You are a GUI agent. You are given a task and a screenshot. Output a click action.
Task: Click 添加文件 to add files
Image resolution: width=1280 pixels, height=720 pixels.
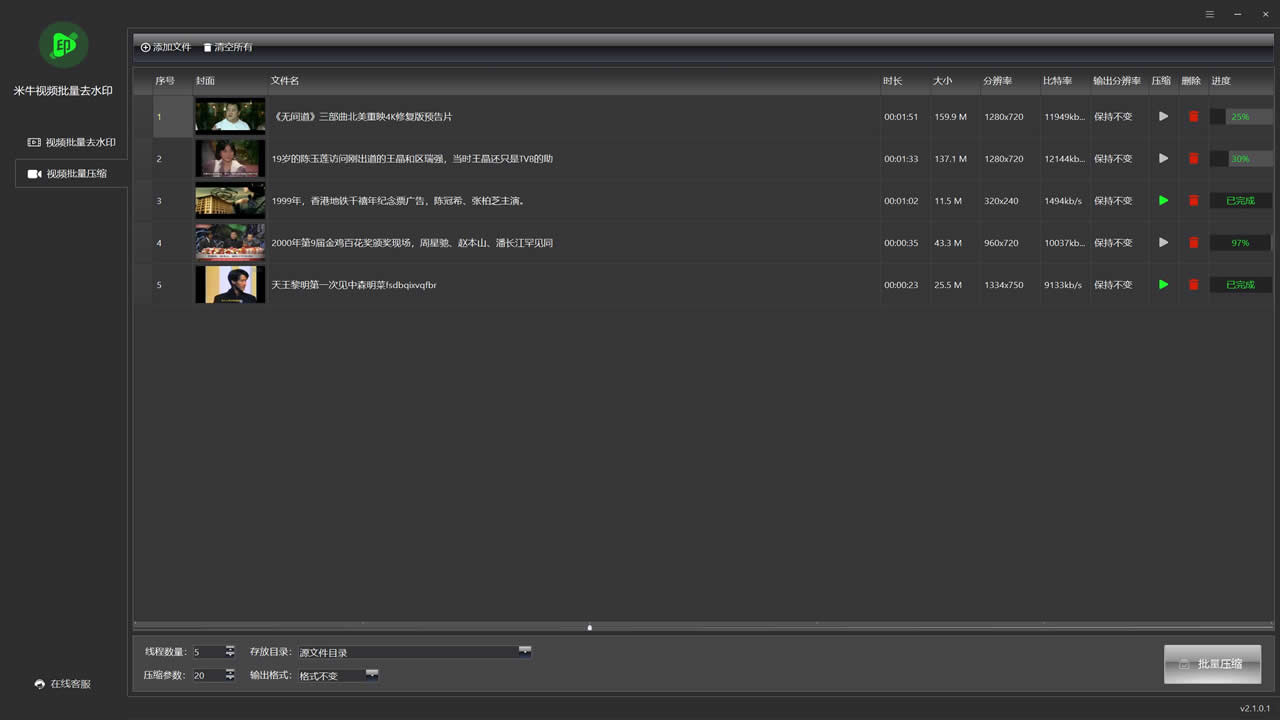[x=166, y=47]
